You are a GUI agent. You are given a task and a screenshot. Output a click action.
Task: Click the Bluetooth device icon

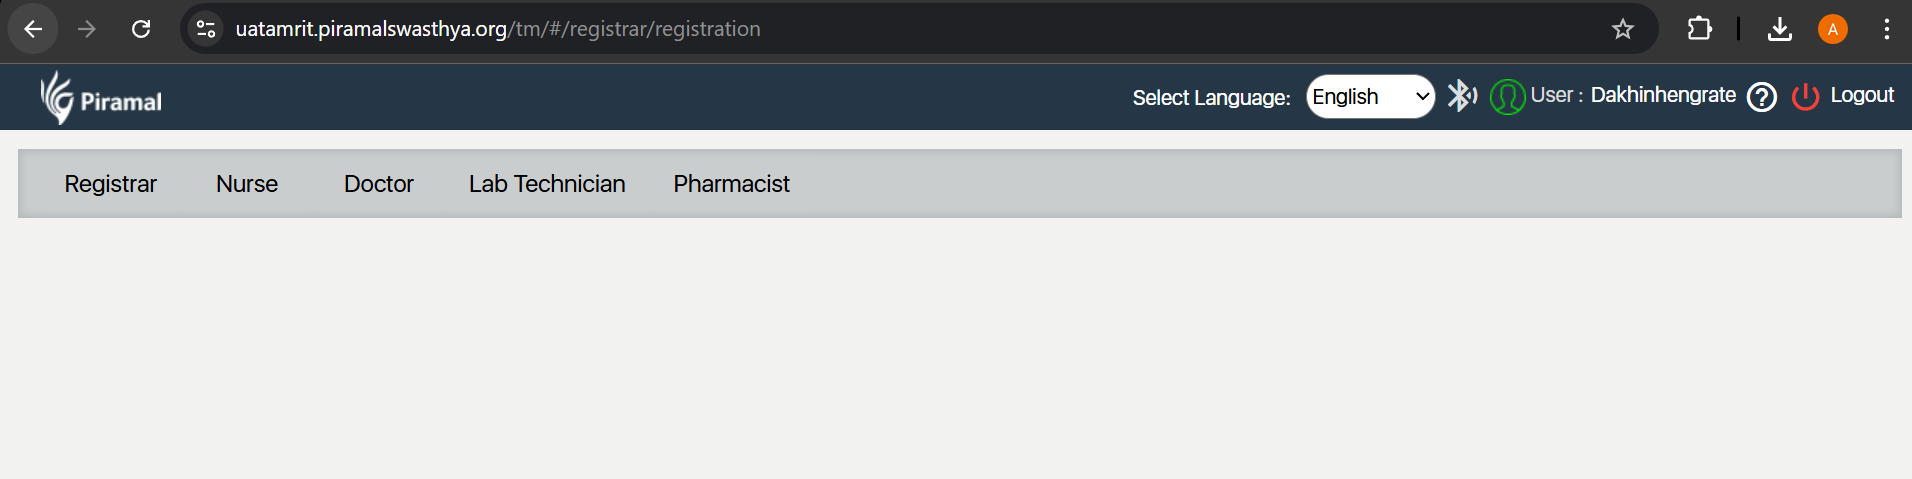[1461, 96]
